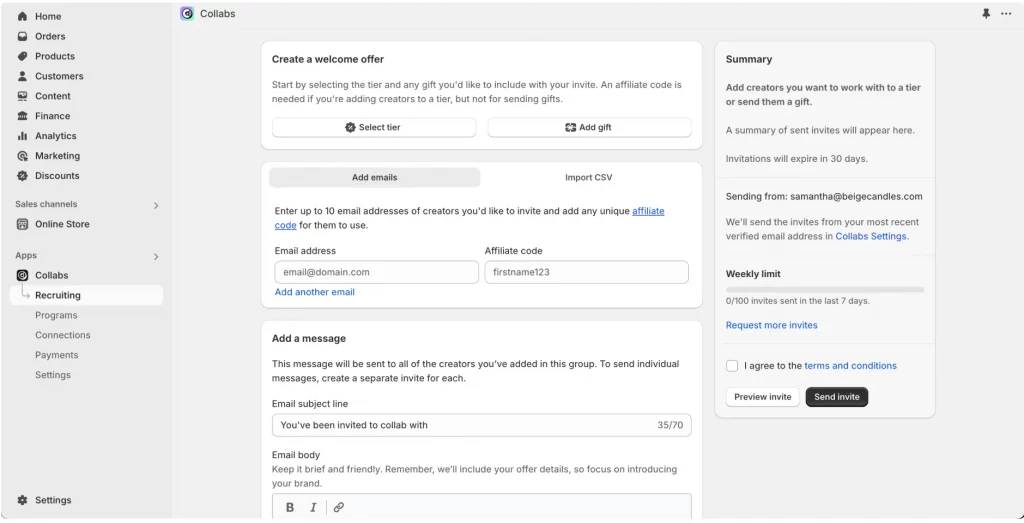Click the Sales channels heading text
The width and height of the screenshot is (1024, 523).
[x=46, y=204]
